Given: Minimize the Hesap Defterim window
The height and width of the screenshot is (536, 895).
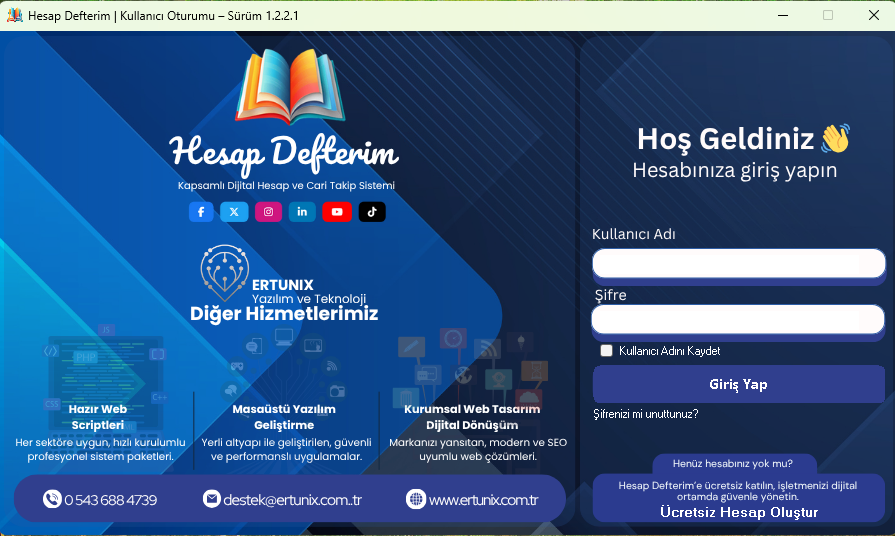Looking at the screenshot, I should point(783,15).
